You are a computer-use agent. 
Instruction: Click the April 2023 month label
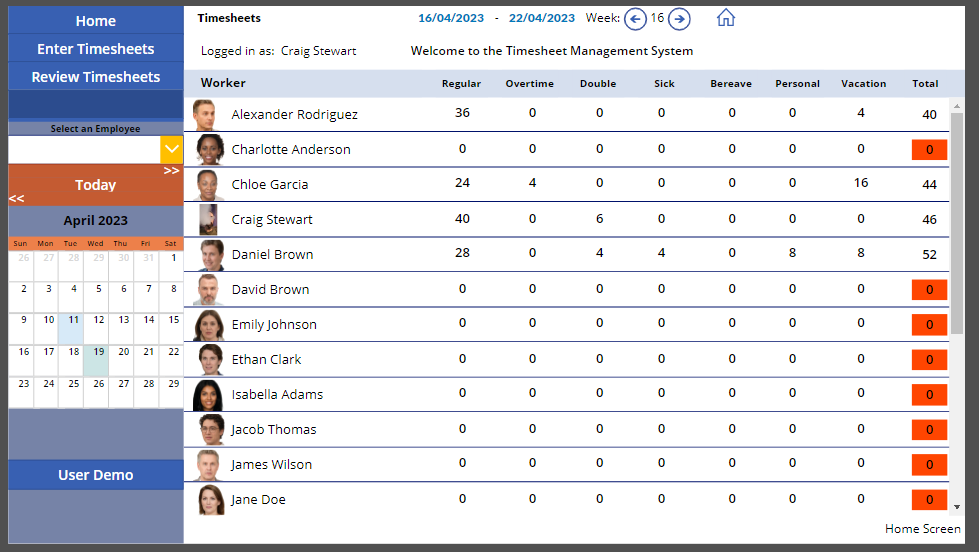pyautogui.click(x=96, y=220)
